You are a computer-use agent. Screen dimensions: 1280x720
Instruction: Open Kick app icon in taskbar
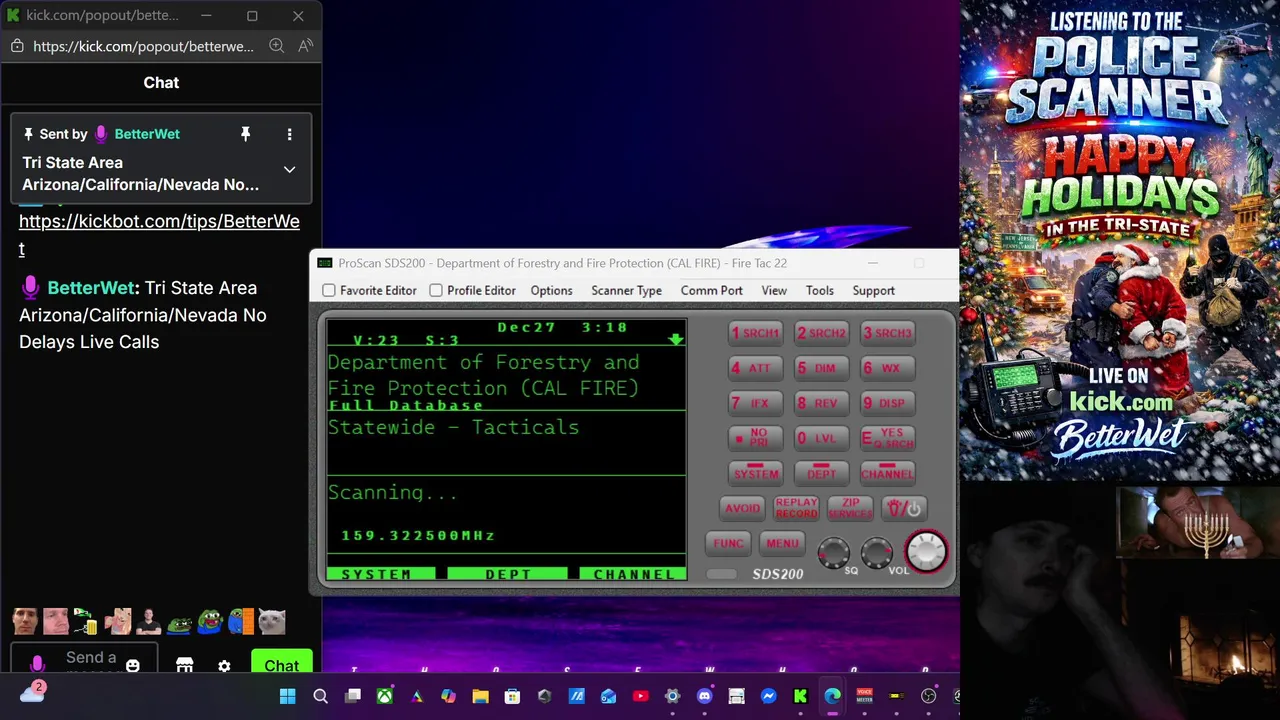800,696
